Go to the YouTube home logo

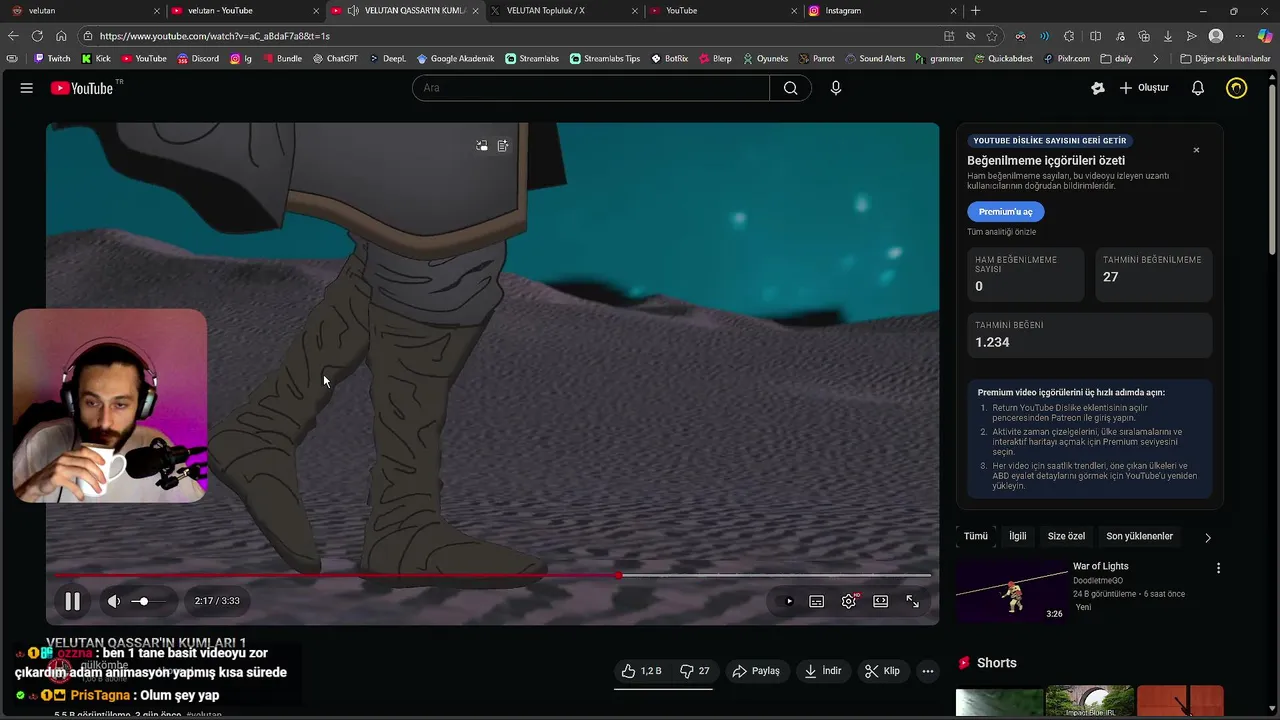(82, 88)
